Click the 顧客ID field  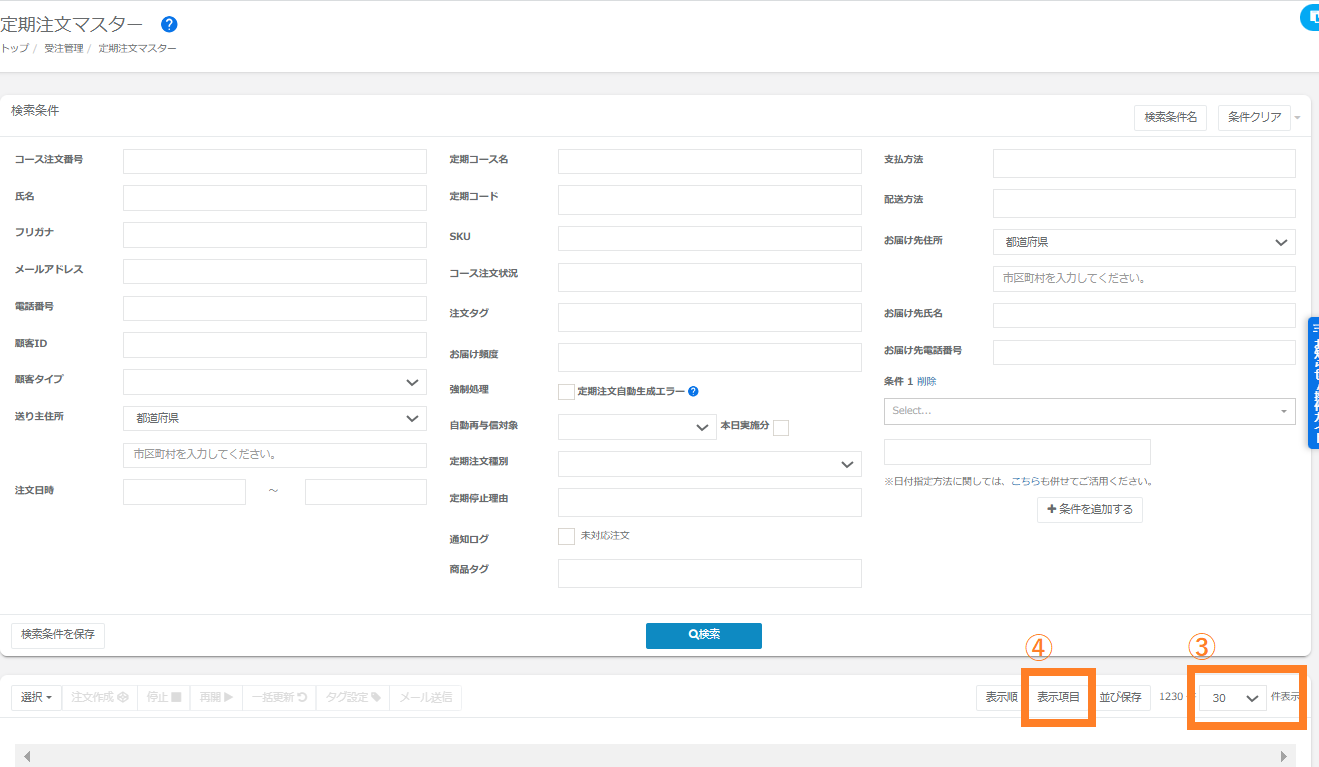coord(275,345)
